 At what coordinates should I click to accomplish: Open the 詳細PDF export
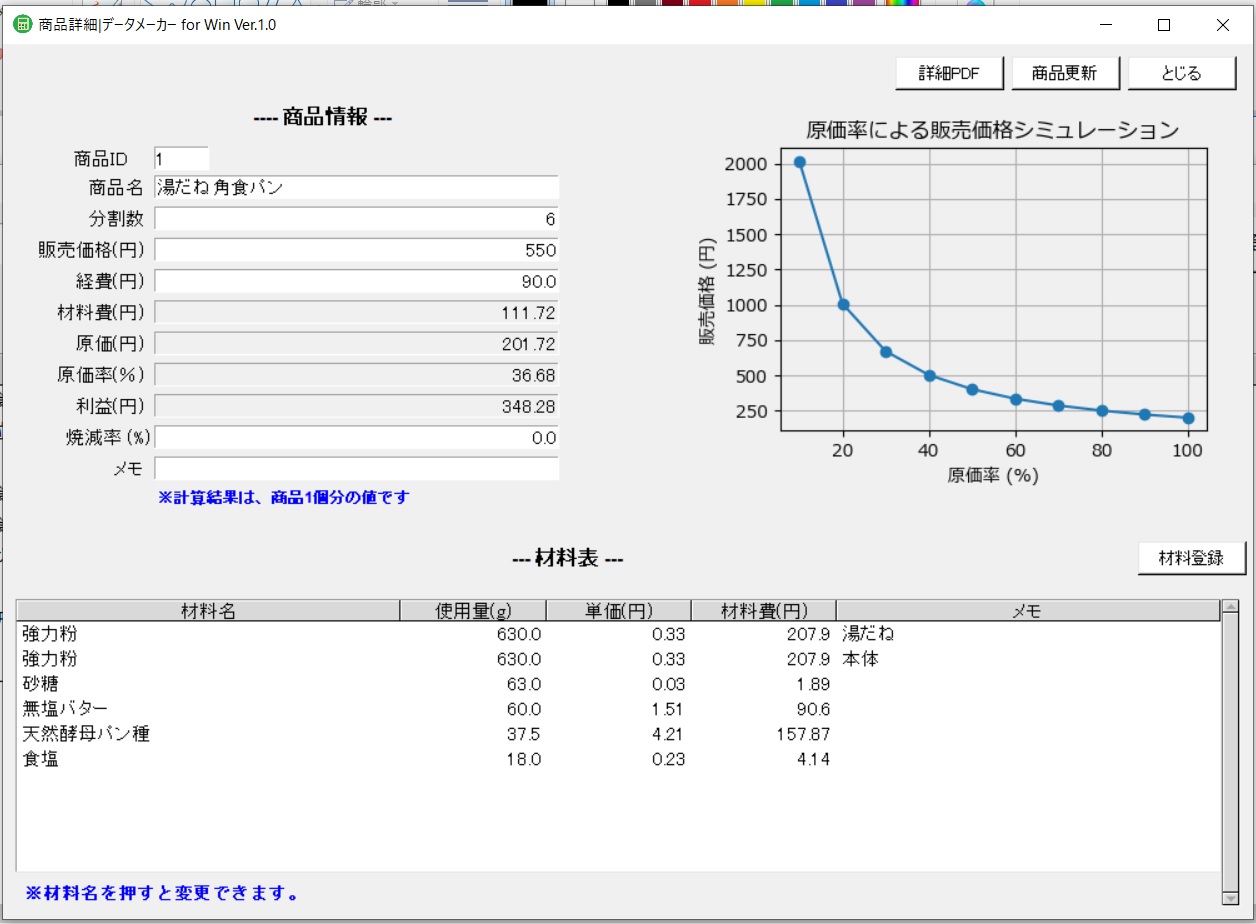tap(948, 73)
